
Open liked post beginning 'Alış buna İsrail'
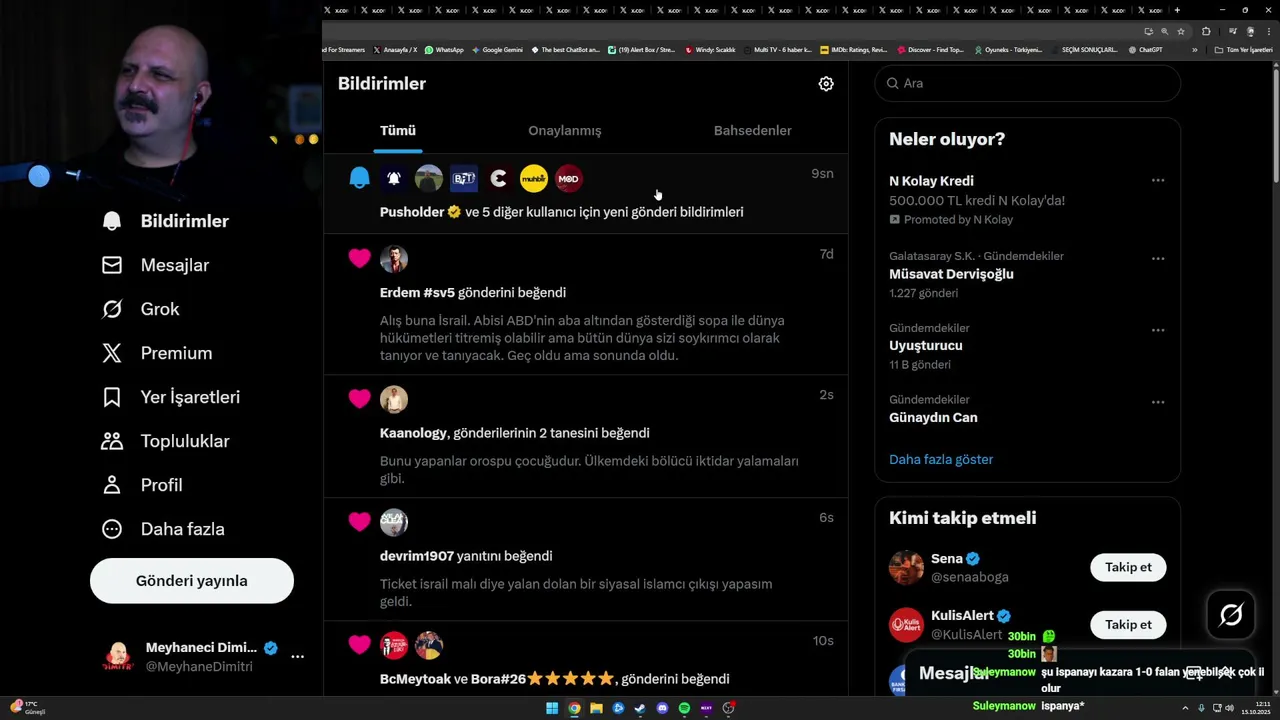pyautogui.click(x=582, y=338)
